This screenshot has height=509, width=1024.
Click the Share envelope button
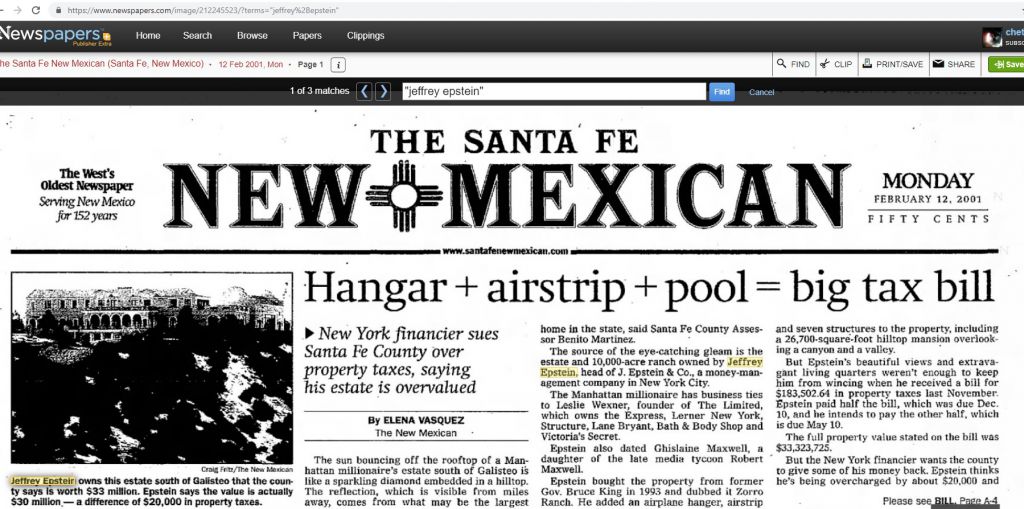[953, 64]
